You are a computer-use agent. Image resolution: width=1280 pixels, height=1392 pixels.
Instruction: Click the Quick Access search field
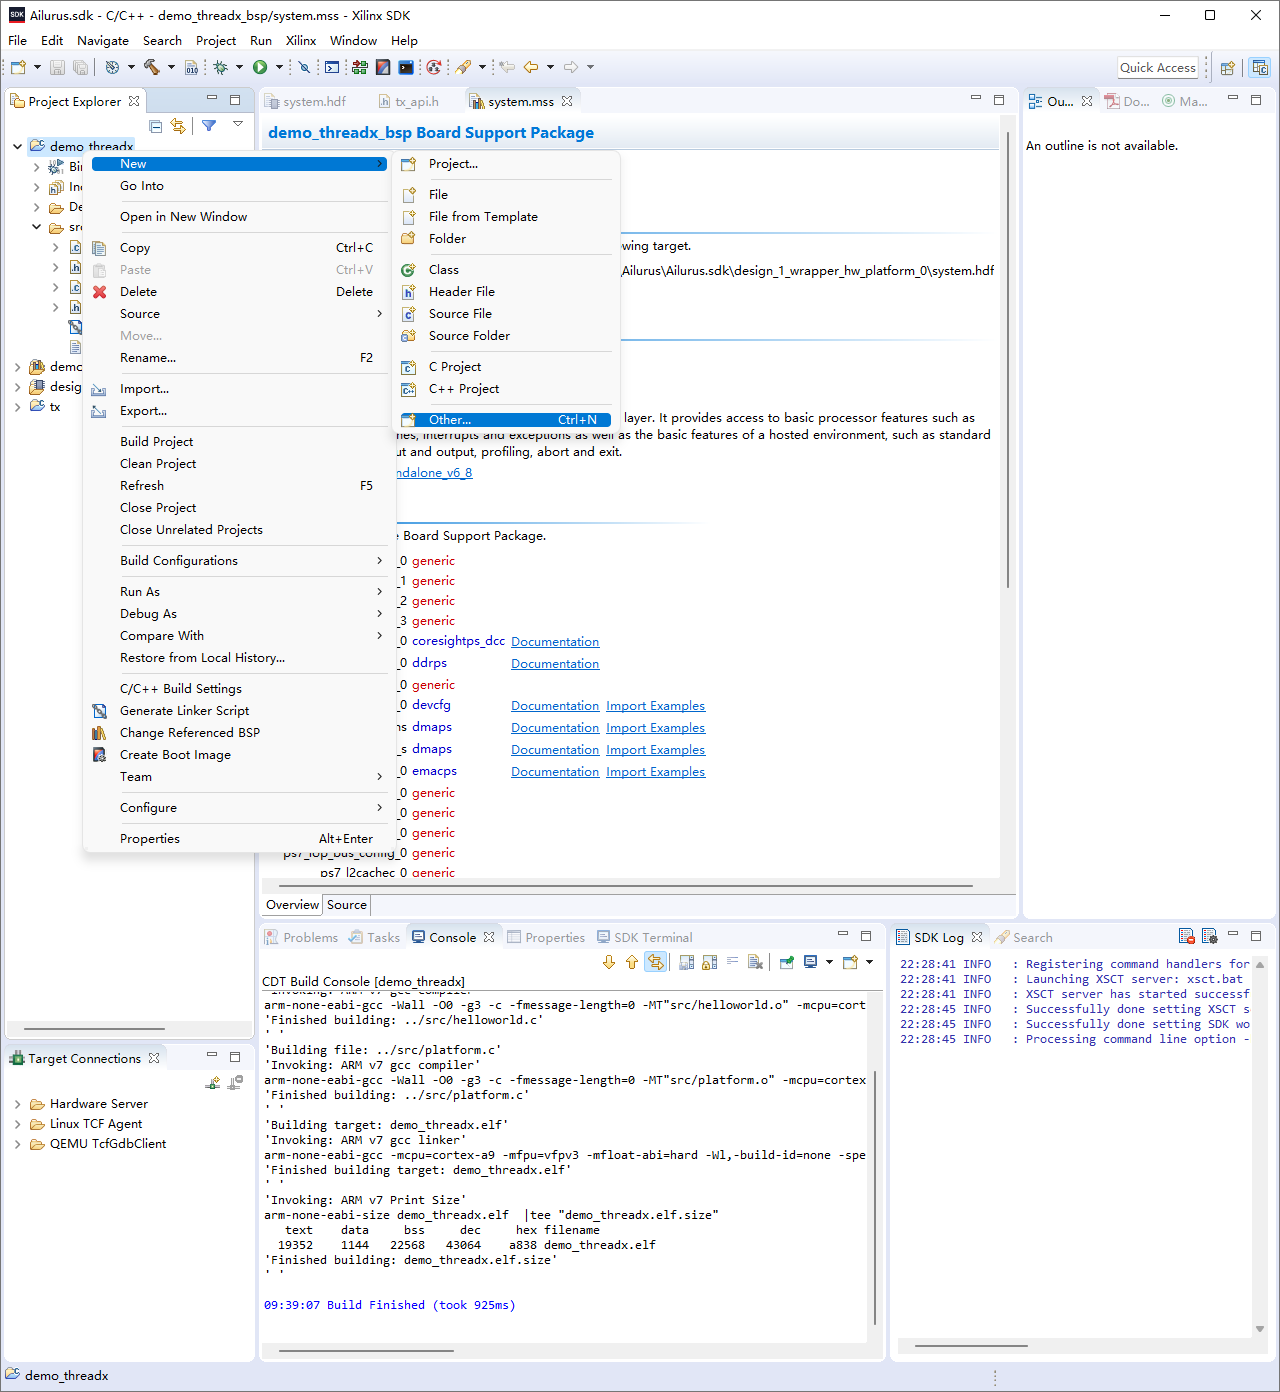click(1157, 67)
